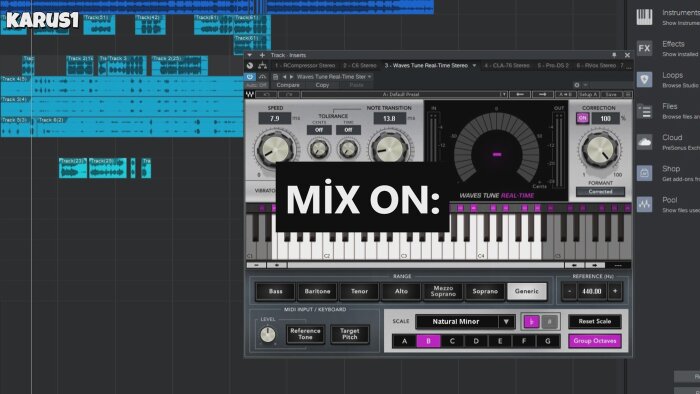Screen dimensions: 700x394
Task: Click the Reset Scale button
Action: [595, 321]
